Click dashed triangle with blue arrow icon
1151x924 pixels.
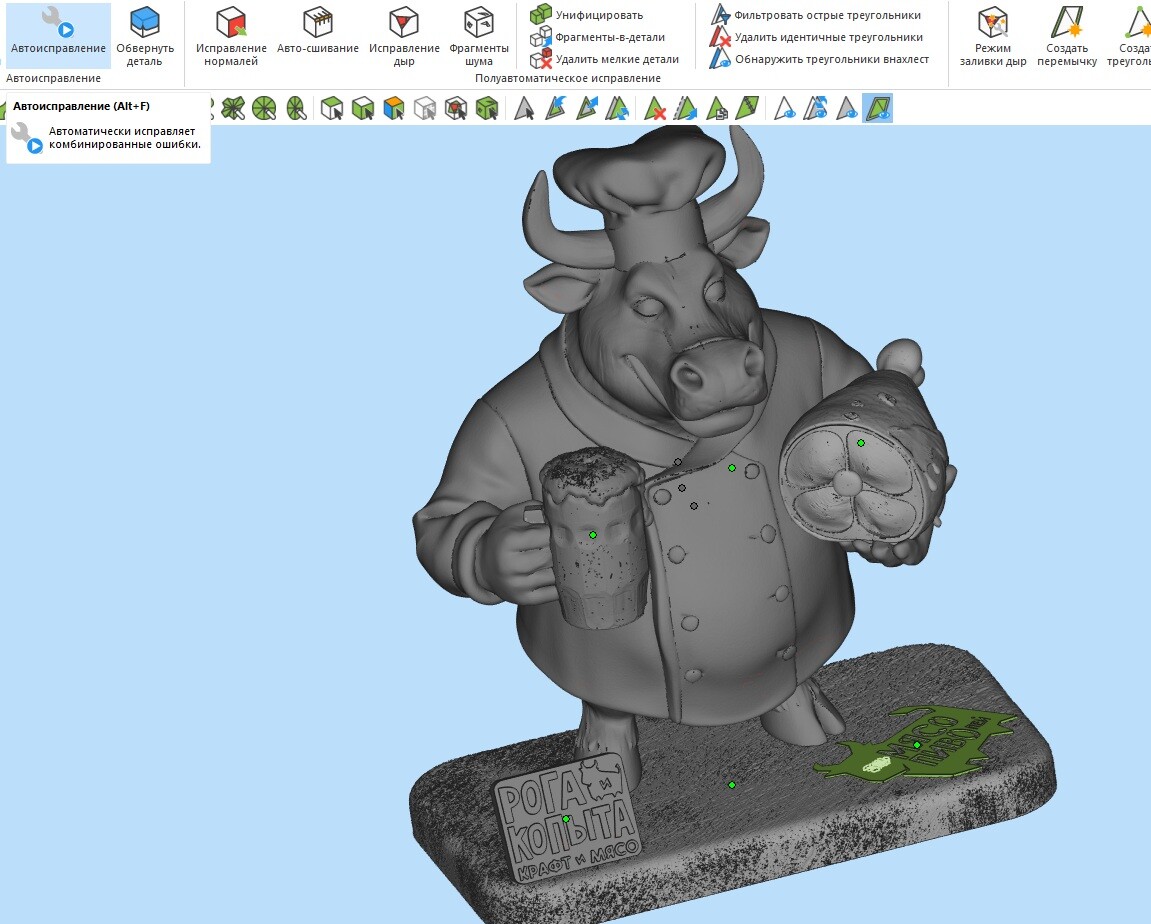click(x=686, y=109)
